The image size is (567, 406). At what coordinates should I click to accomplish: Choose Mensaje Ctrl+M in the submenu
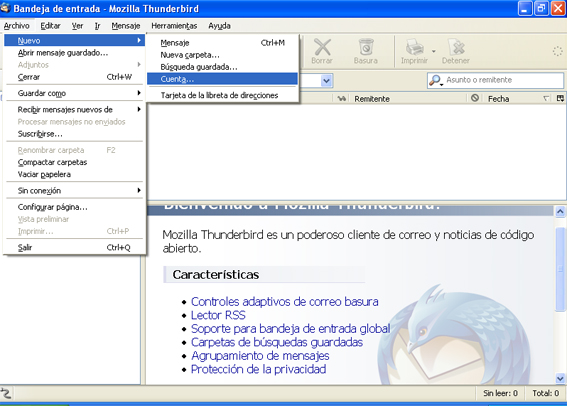click(x=222, y=43)
